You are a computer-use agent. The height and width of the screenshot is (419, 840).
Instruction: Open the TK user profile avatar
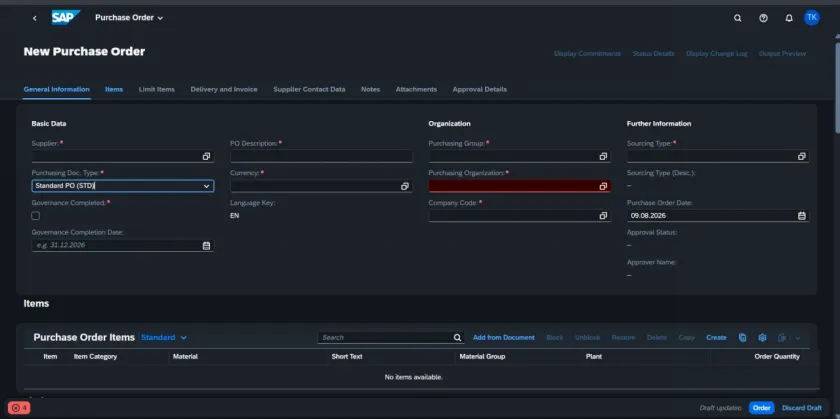pyautogui.click(x=812, y=18)
